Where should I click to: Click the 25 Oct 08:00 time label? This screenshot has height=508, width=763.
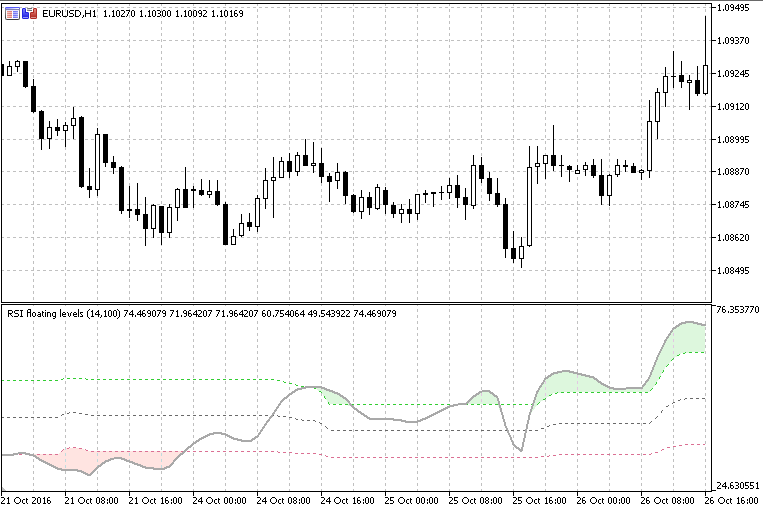(475, 501)
